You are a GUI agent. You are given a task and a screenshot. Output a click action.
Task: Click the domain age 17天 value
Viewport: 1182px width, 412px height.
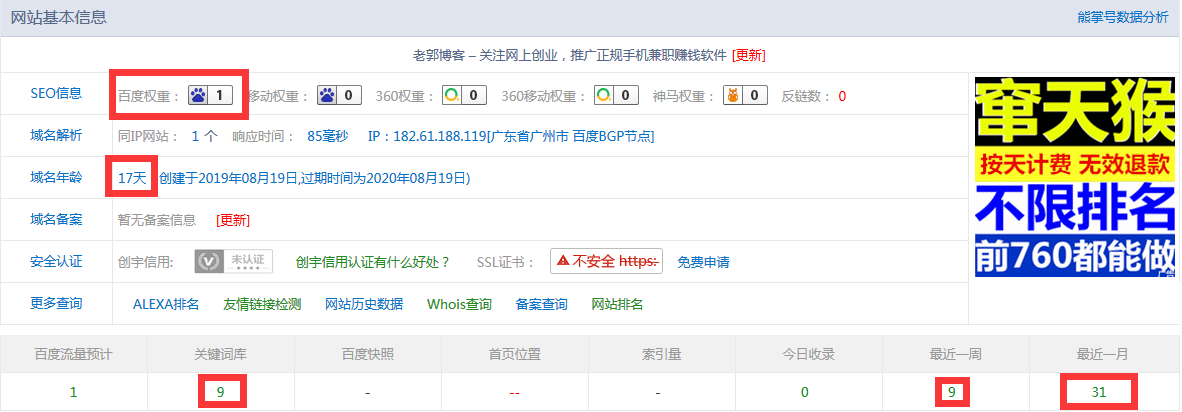133,179
